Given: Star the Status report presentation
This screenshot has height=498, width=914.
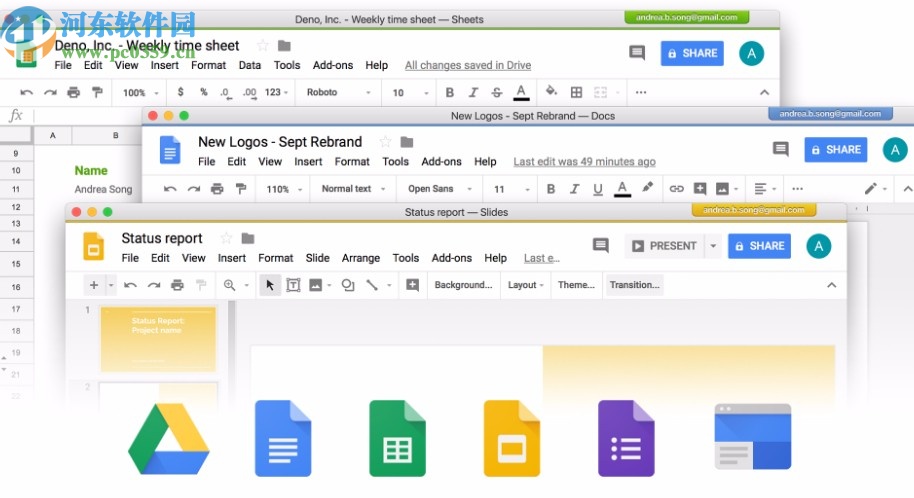Looking at the screenshot, I should (226, 238).
